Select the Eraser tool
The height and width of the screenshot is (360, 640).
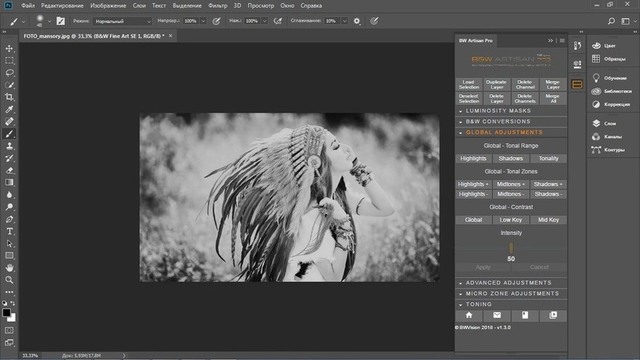(9, 170)
